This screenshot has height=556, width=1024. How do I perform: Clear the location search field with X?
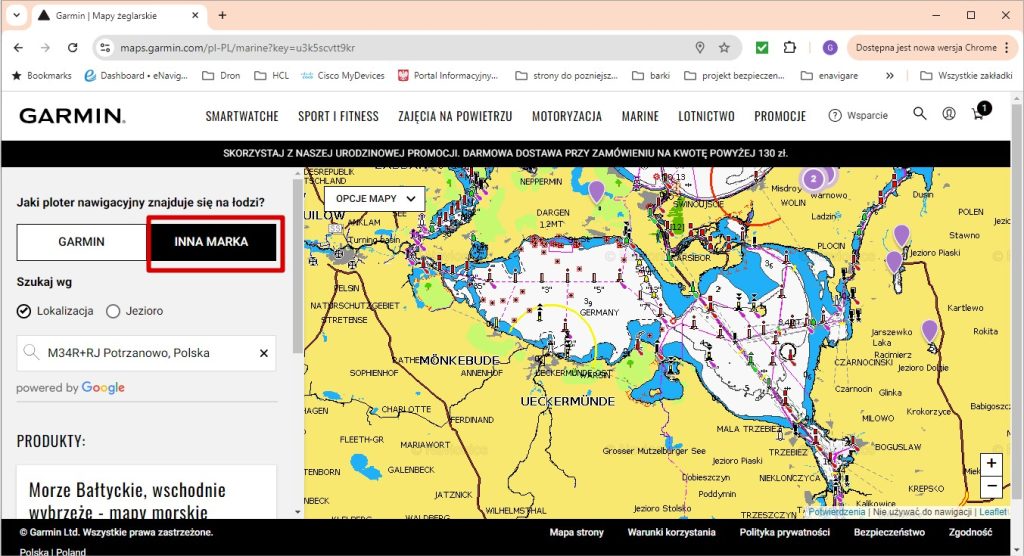coord(264,353)
